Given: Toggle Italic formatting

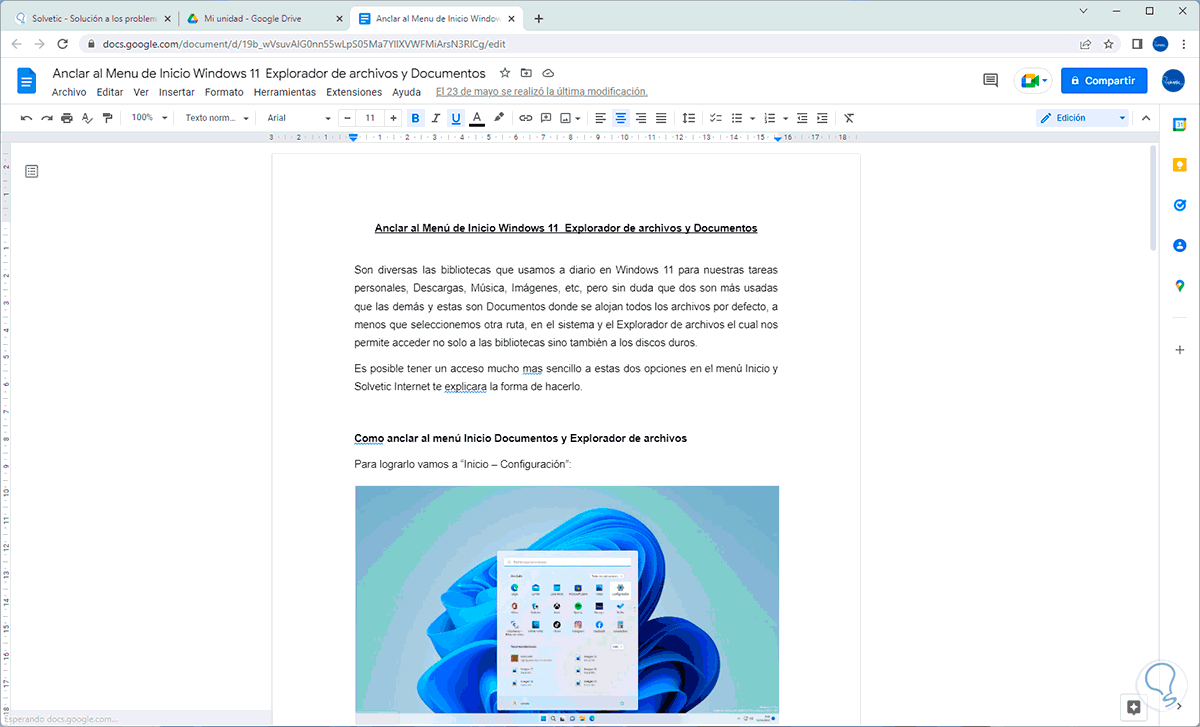Looking at the screenshot, I should [x=436, y=118].
